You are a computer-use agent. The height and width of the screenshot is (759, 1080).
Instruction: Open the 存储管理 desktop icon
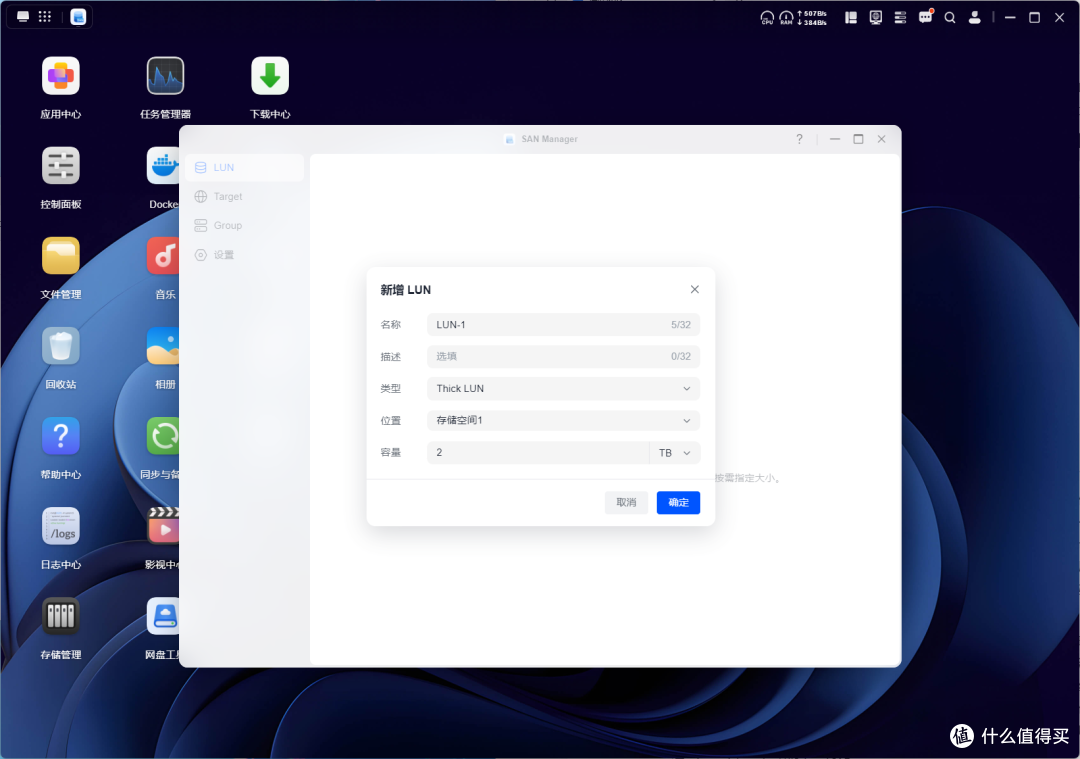(61, 616)
